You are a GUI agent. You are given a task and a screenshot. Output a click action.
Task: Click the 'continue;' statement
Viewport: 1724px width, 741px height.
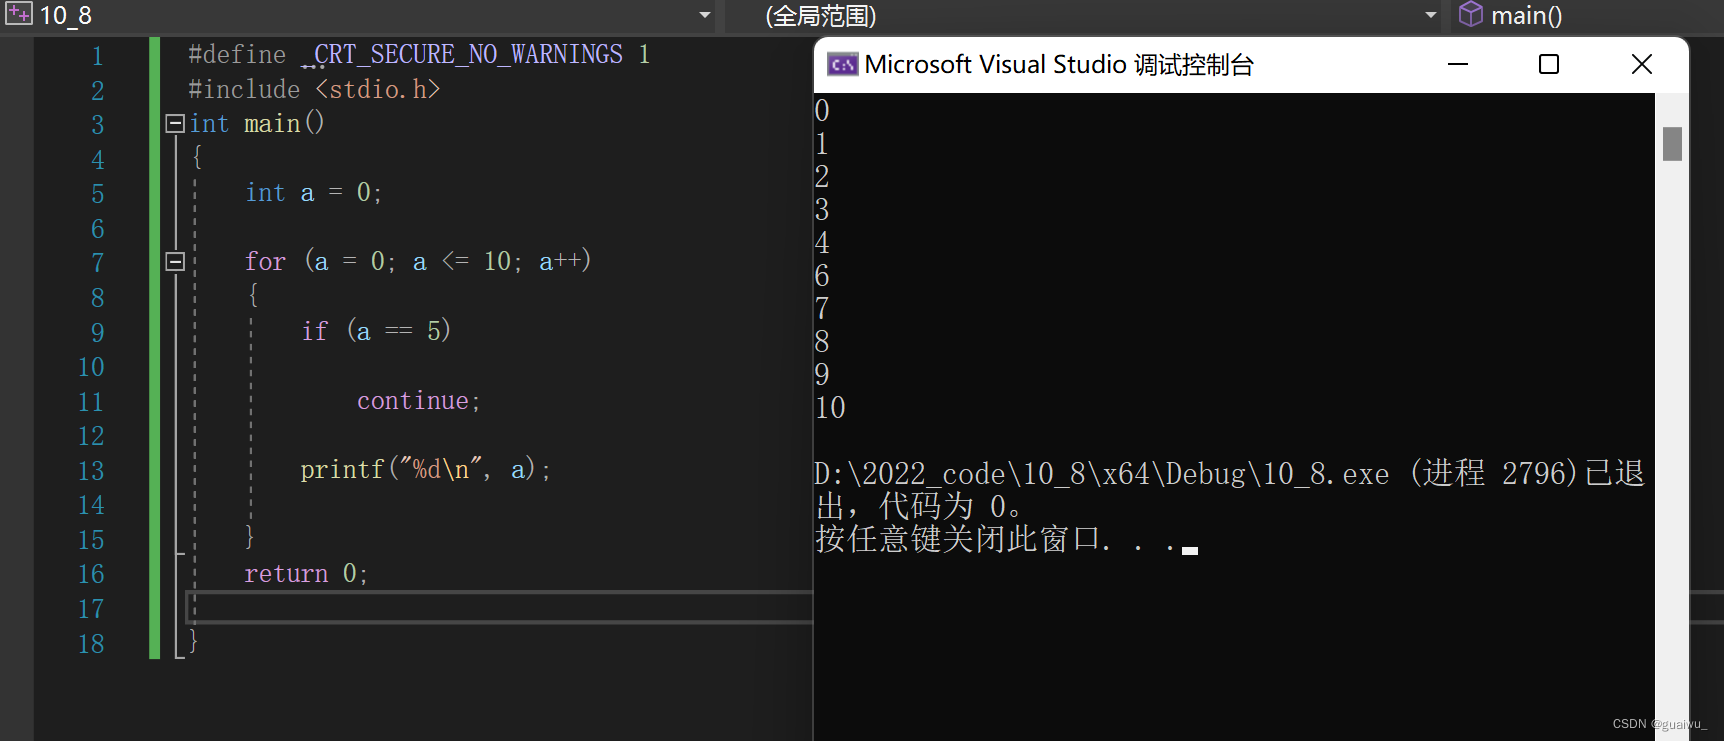tap(419, 400)
